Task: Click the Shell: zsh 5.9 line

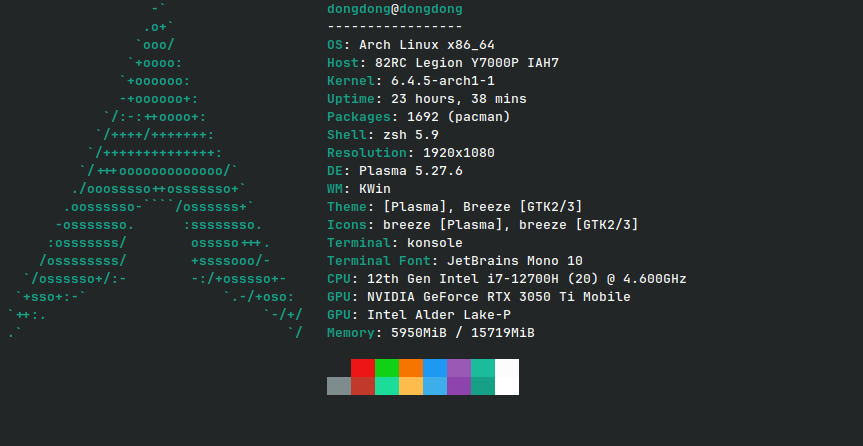Action: coord(383,135)
